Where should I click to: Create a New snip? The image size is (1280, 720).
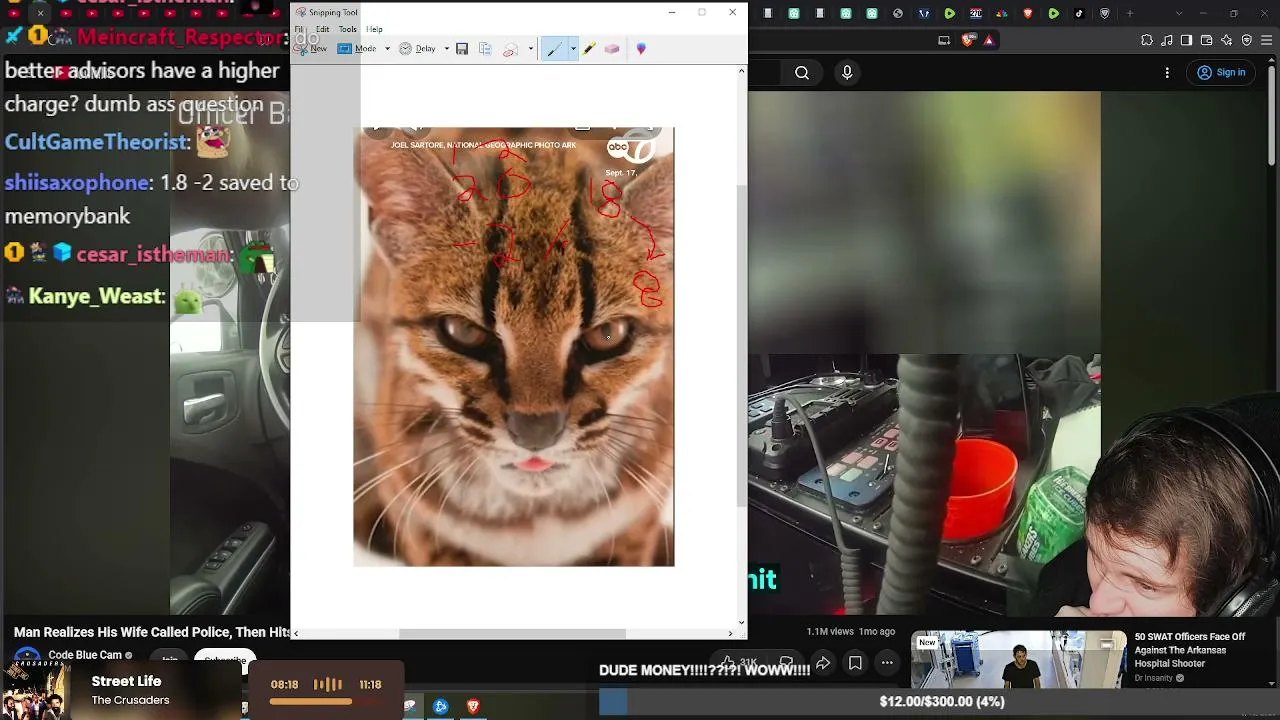311,49
